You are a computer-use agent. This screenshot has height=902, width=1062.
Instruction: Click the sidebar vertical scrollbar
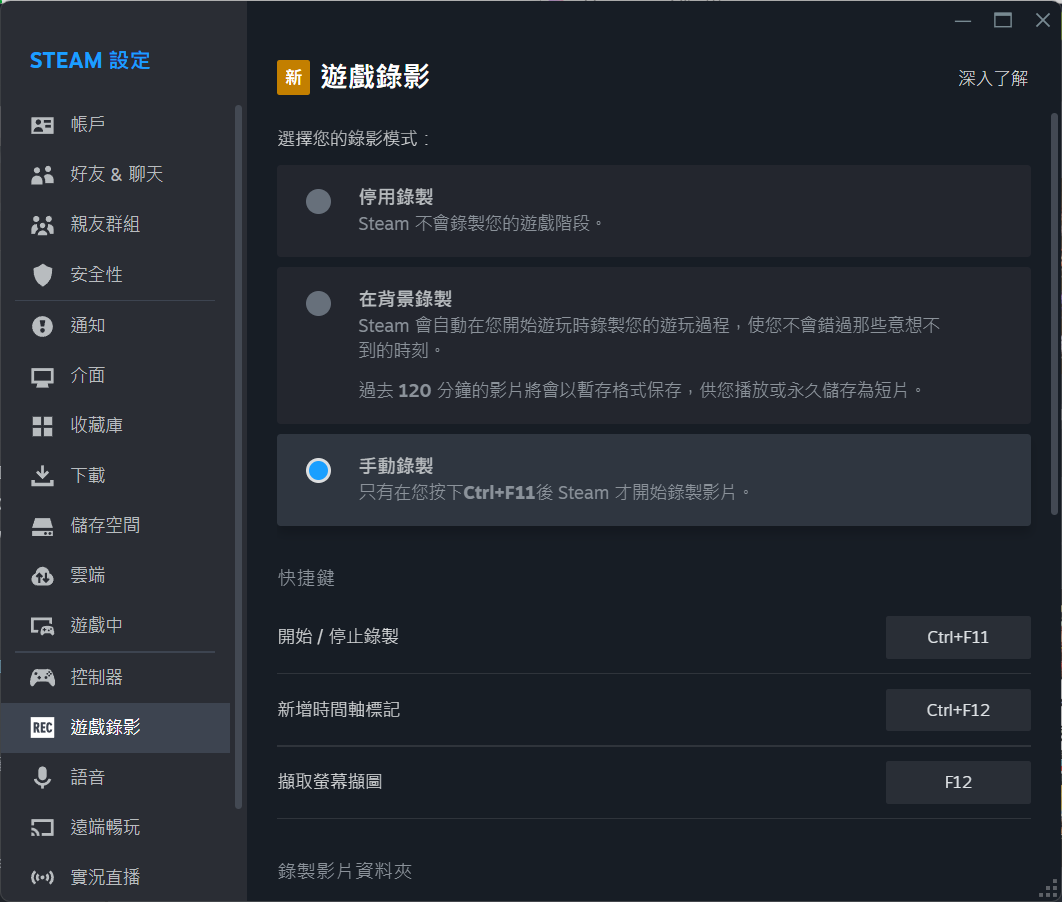238,456
